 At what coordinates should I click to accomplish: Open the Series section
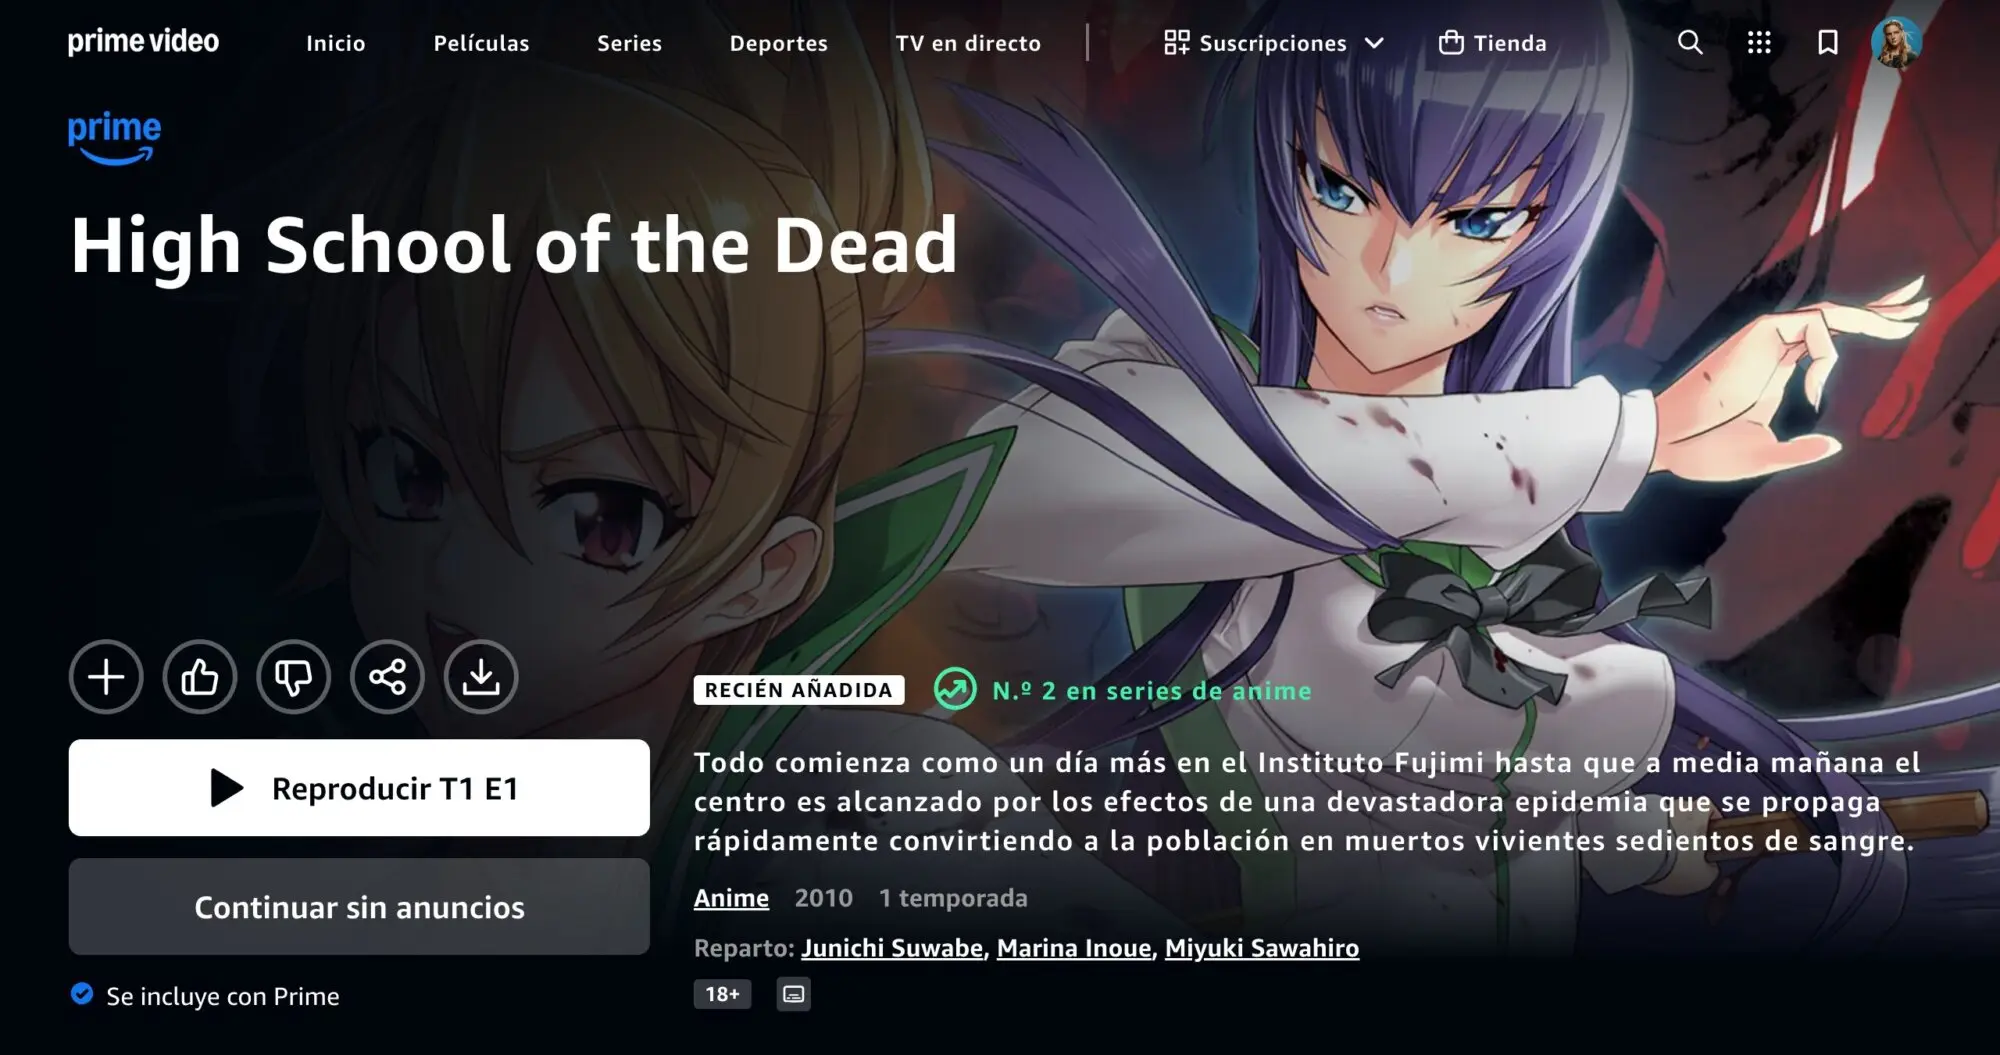[x=629, y=43]
